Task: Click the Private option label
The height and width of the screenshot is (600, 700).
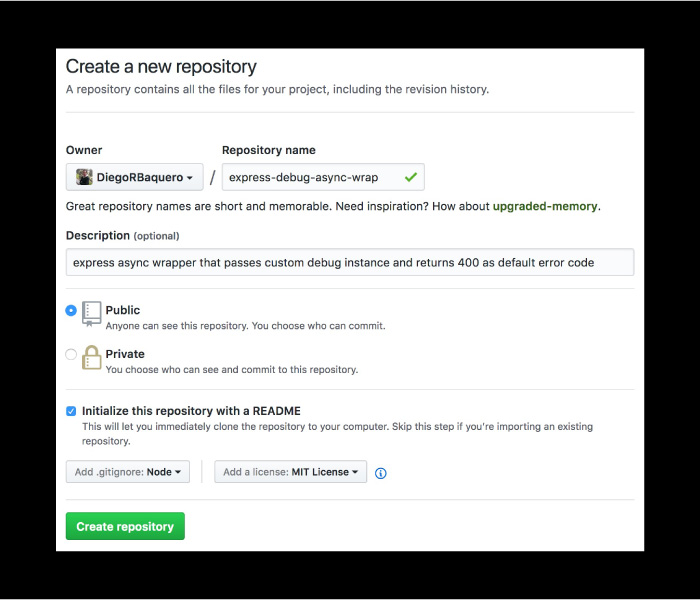Action: [125, 354]
